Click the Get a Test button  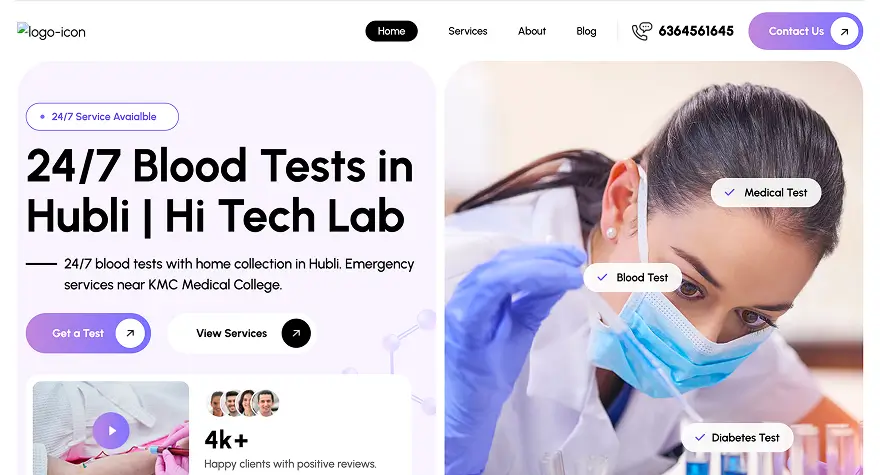(88, 333)
